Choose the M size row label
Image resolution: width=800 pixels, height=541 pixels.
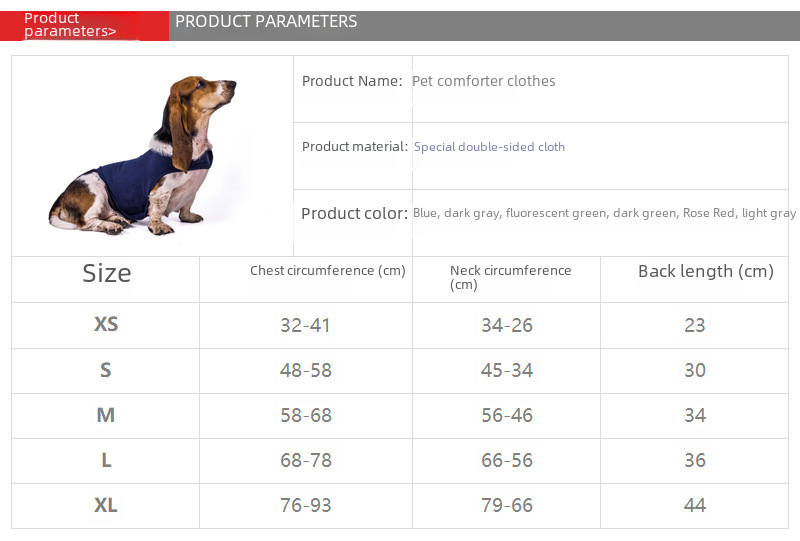click(x=106, y=415)
